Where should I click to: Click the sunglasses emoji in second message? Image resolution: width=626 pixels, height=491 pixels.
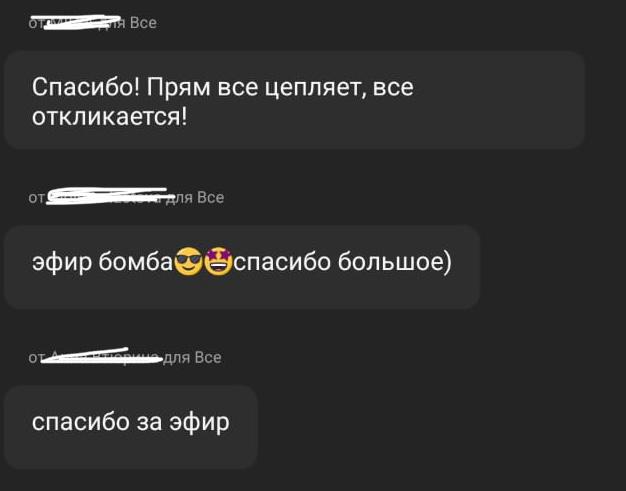pyautogui.click(x=188, y=261)
